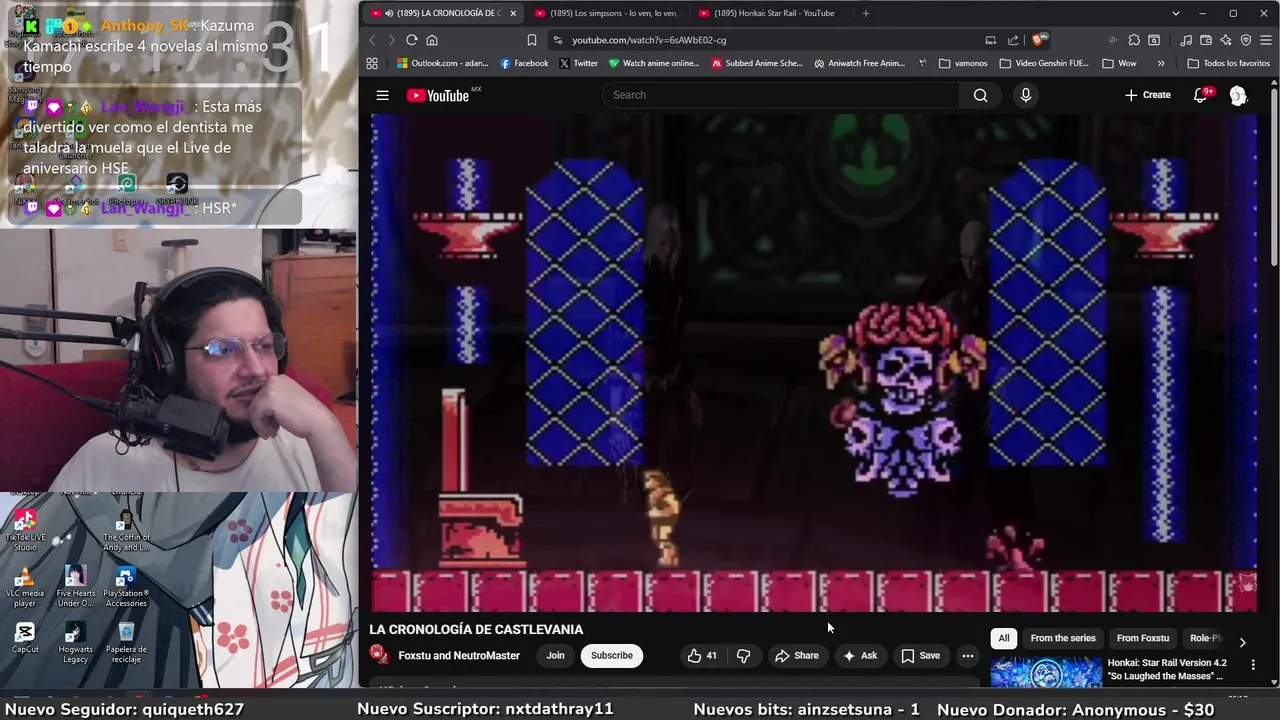Reload the page in the browser
1280x720 pixels.
(x=411, y=40)
